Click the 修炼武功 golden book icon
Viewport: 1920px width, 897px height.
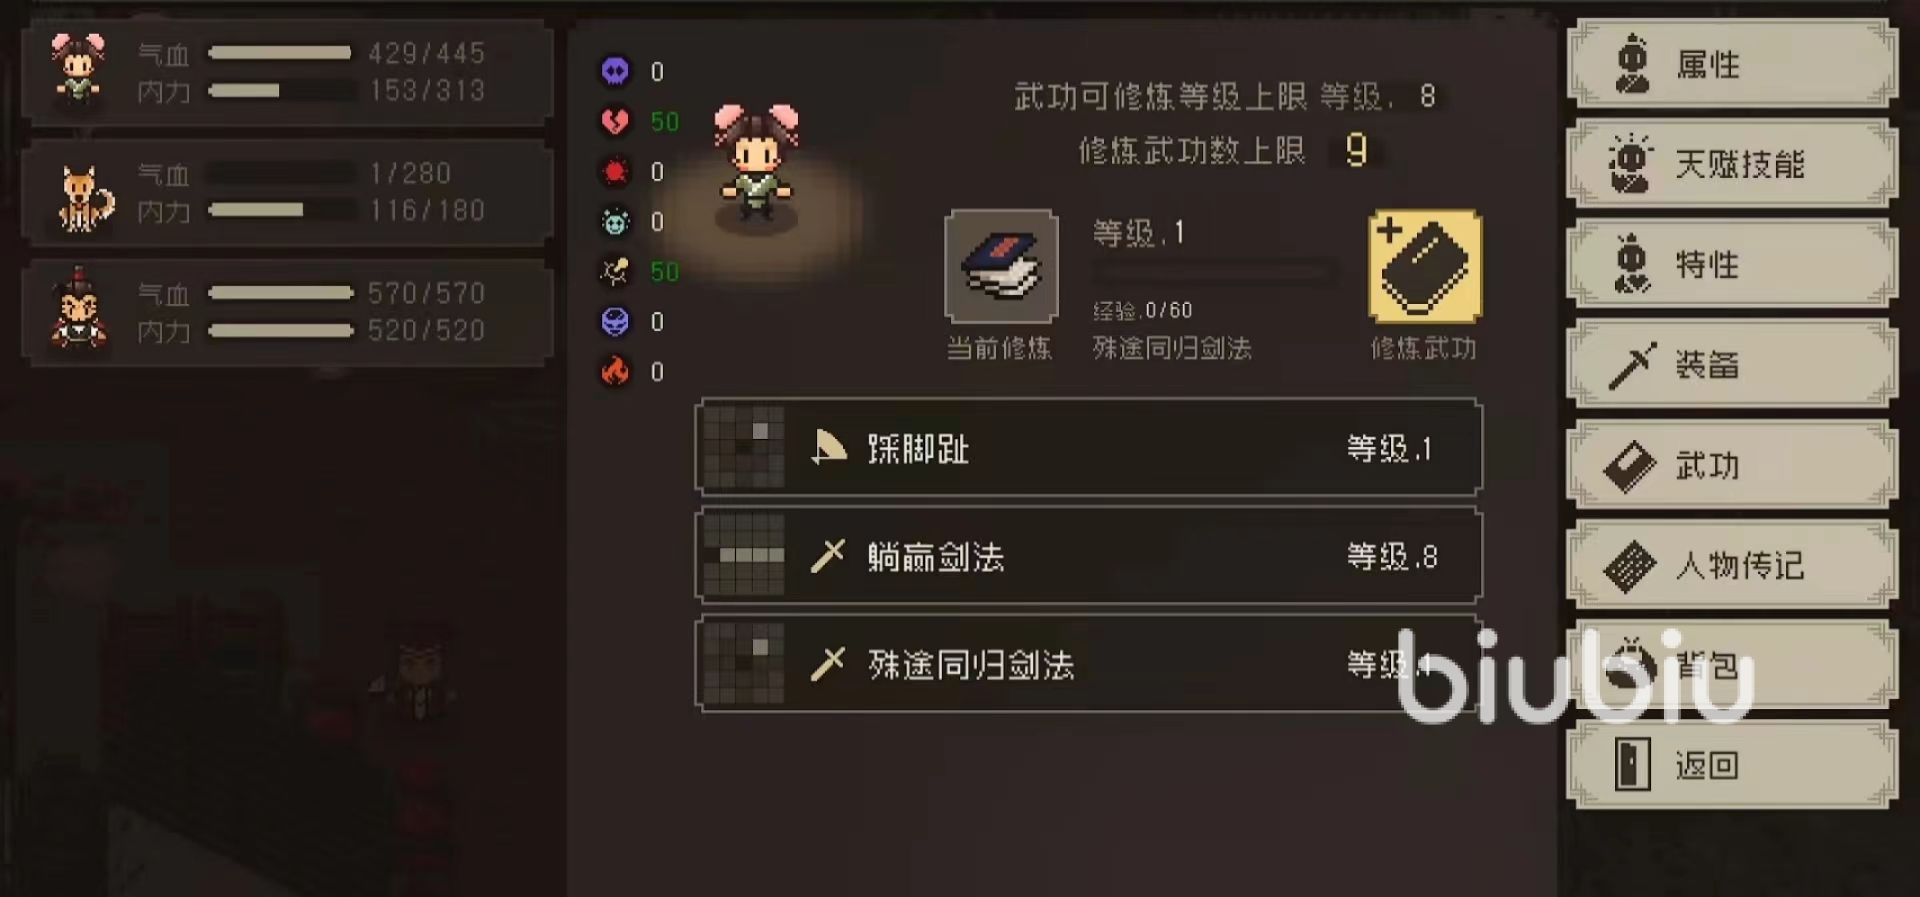[1425, 266]
